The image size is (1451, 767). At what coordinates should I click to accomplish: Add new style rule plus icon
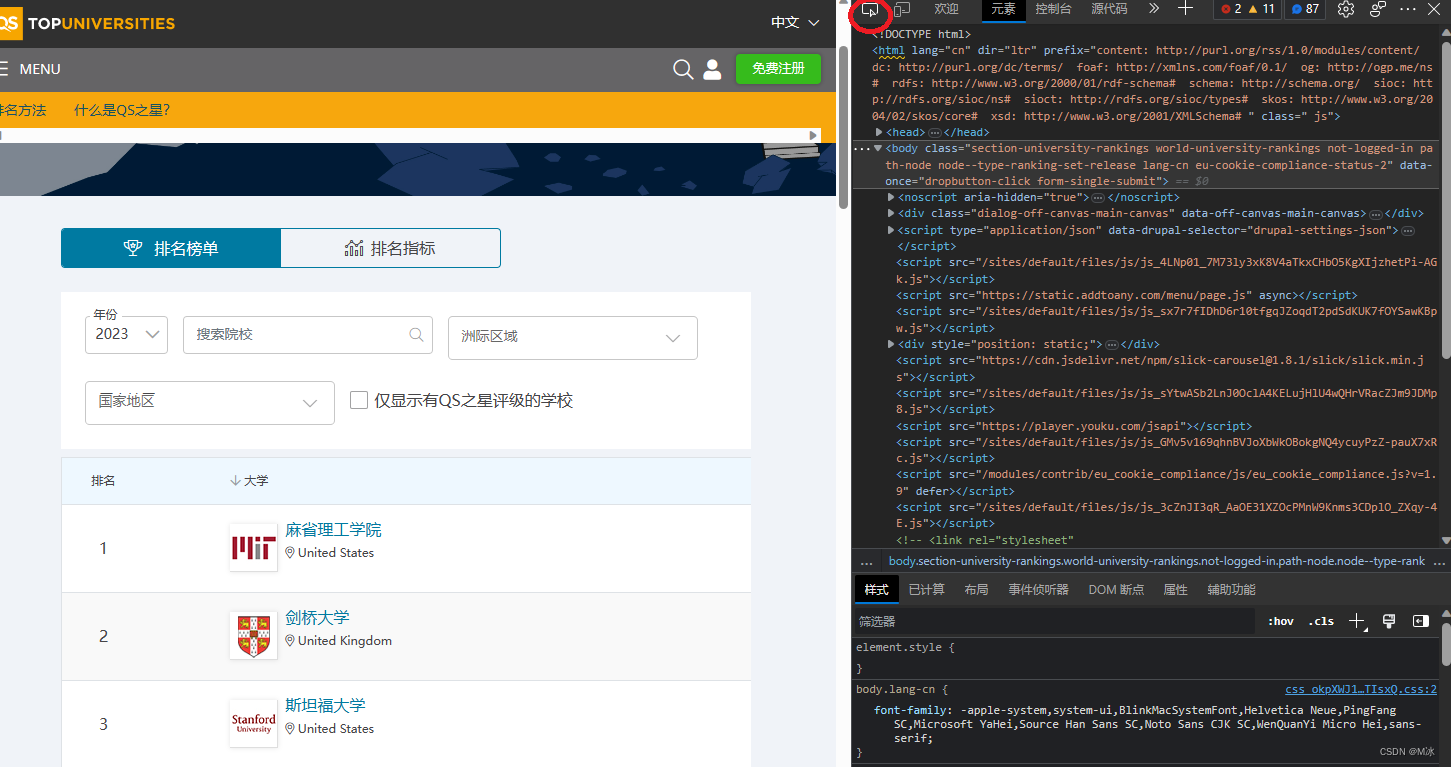[x=1357, y=622]
